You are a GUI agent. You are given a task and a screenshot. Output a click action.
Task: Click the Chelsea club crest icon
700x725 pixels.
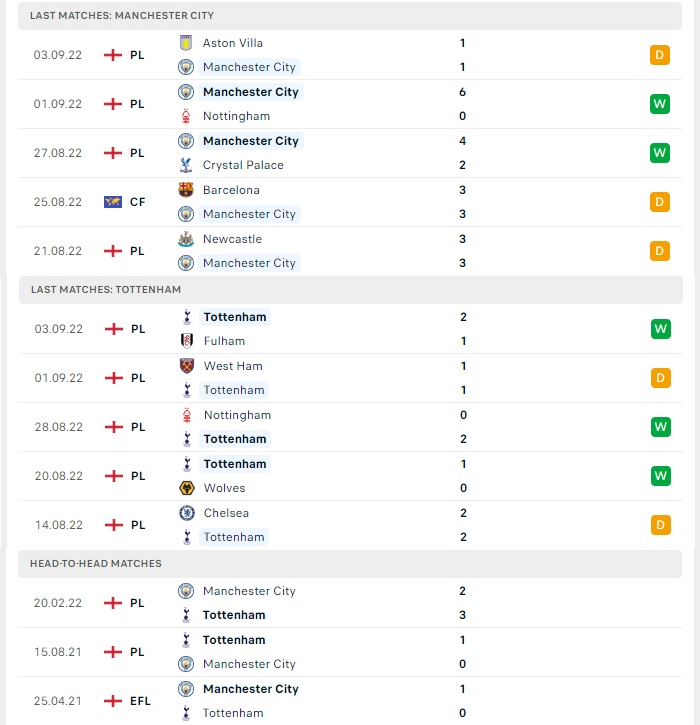point(187,513)
